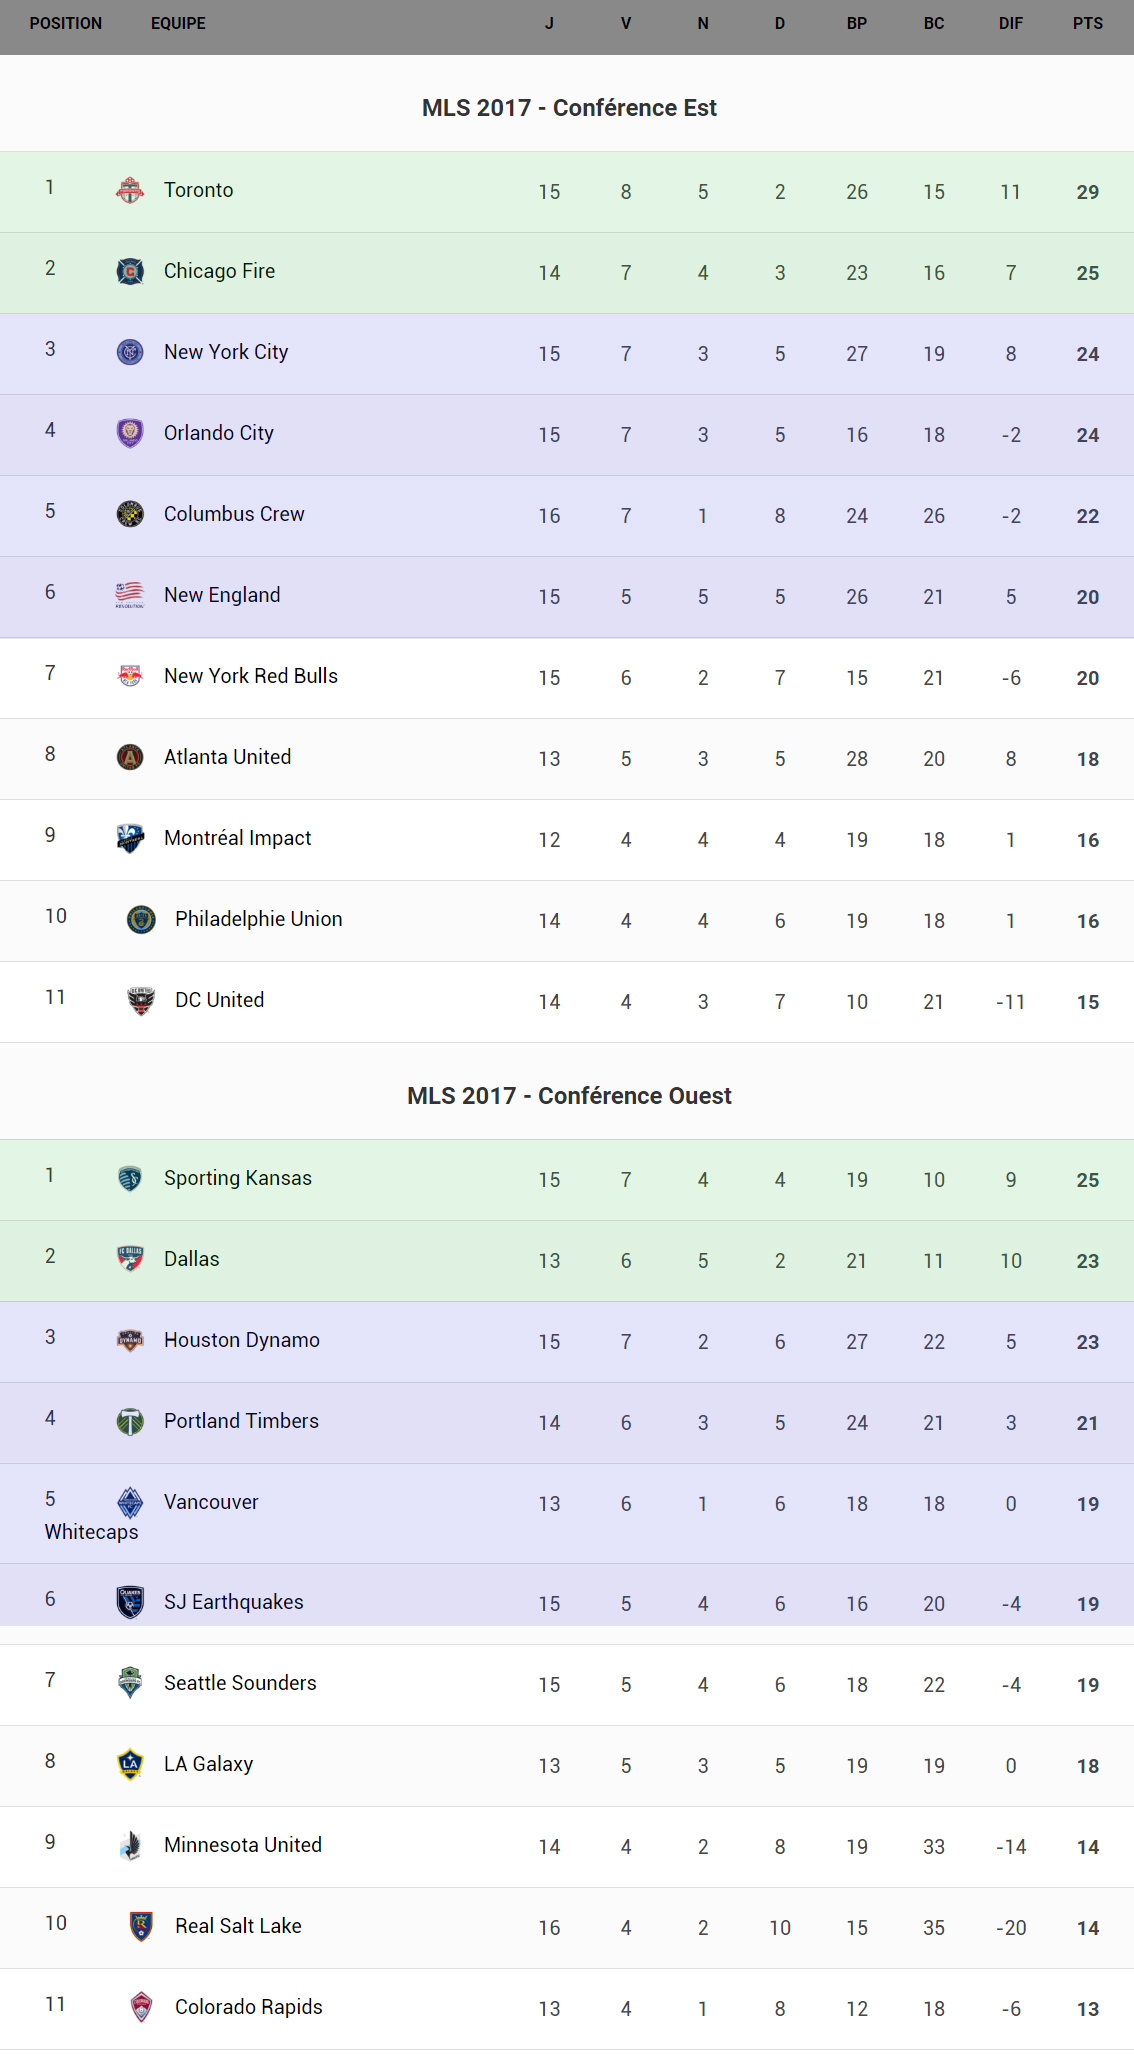
Task: Click the Columbus Crew badge icon
Action: click(x=130, y=514)
